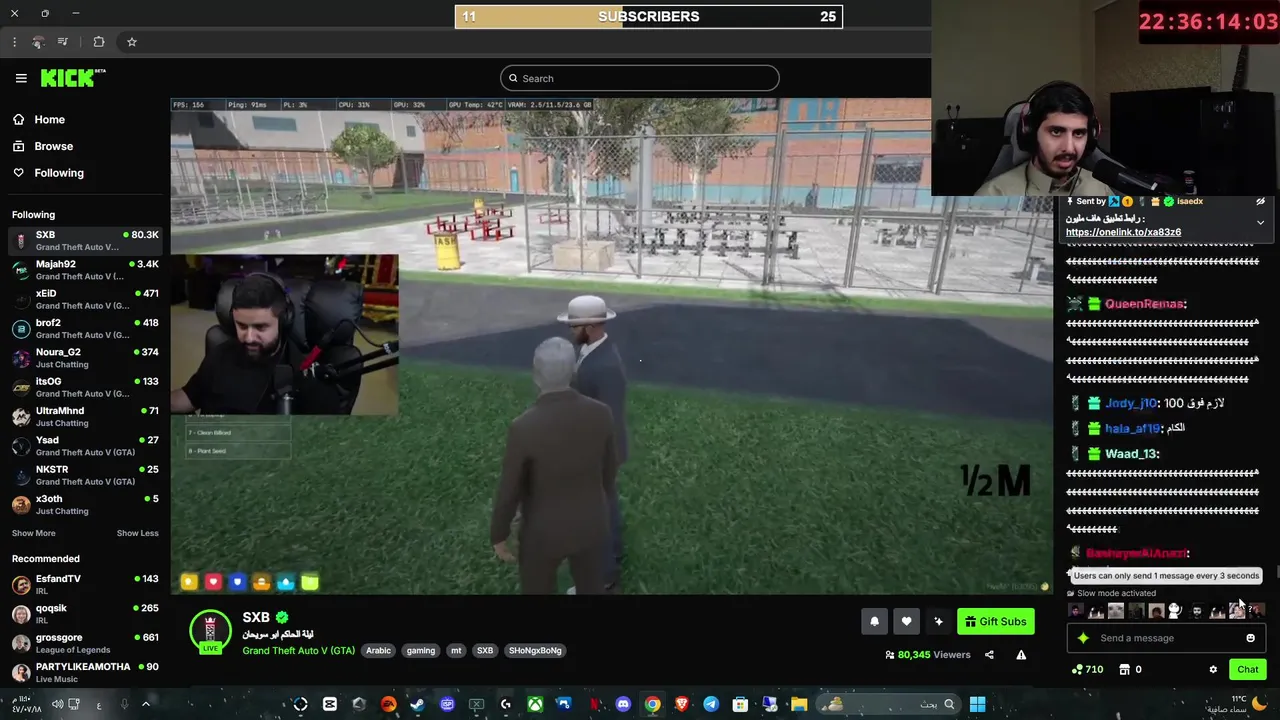Collapse pinned message chevron
The height and width of the screenshot is (720, 1280).
click(1260, 222)
